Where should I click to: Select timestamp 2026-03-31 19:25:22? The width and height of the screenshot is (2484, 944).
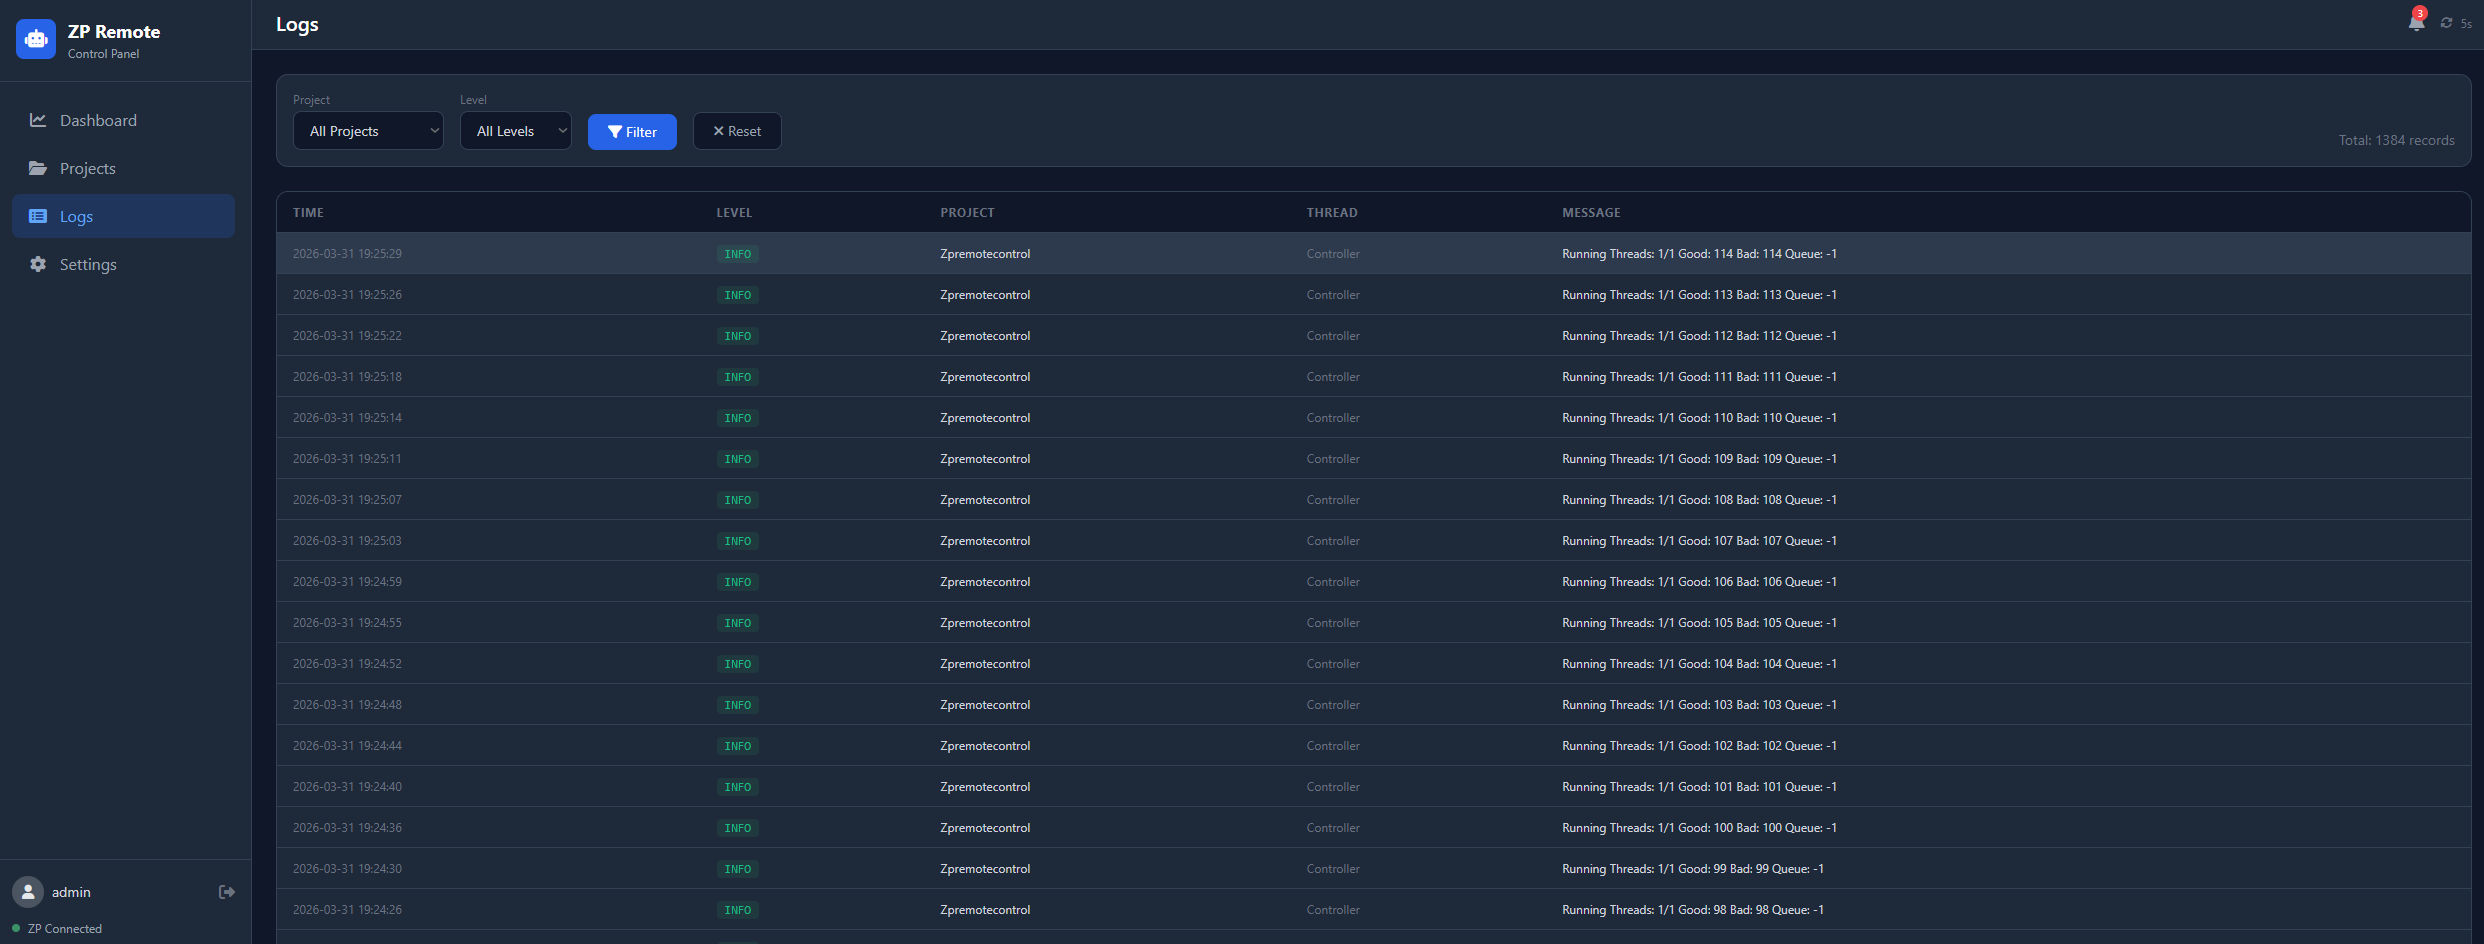347,336
